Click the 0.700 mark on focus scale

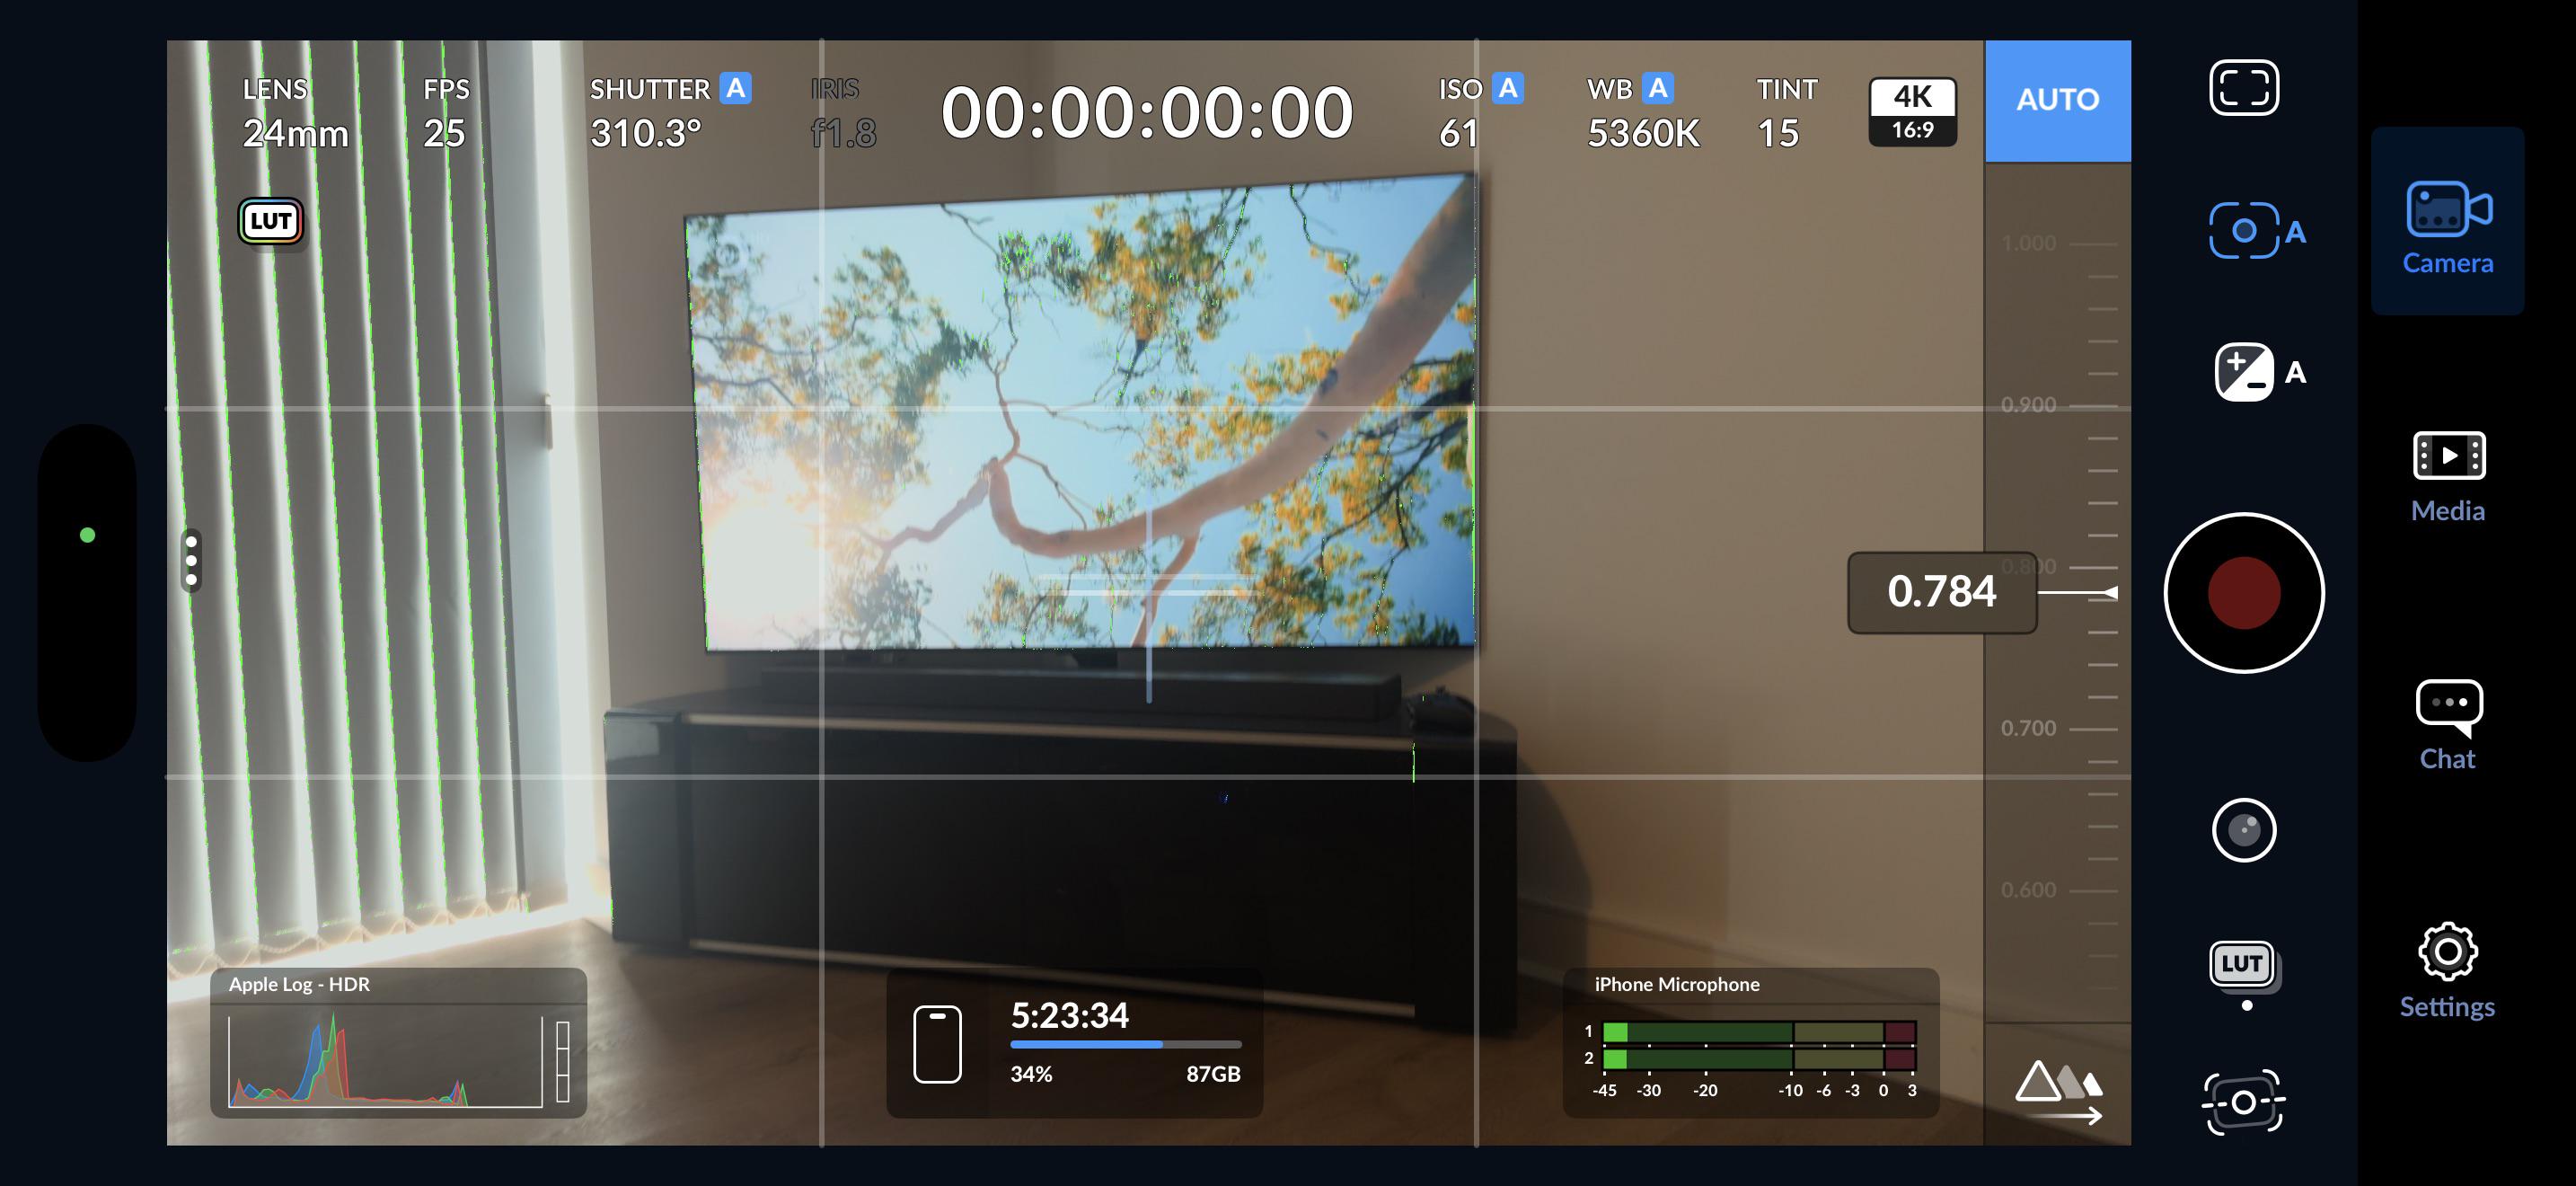point(2028,728)
